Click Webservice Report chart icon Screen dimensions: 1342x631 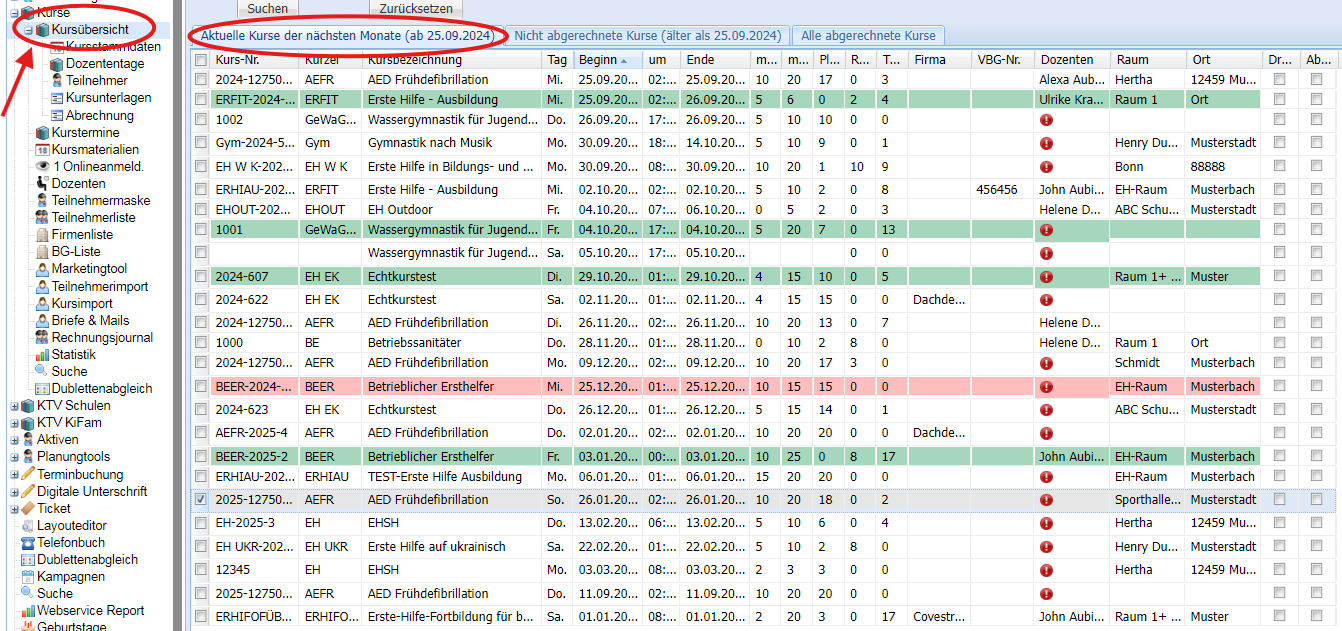click(27, 611)
